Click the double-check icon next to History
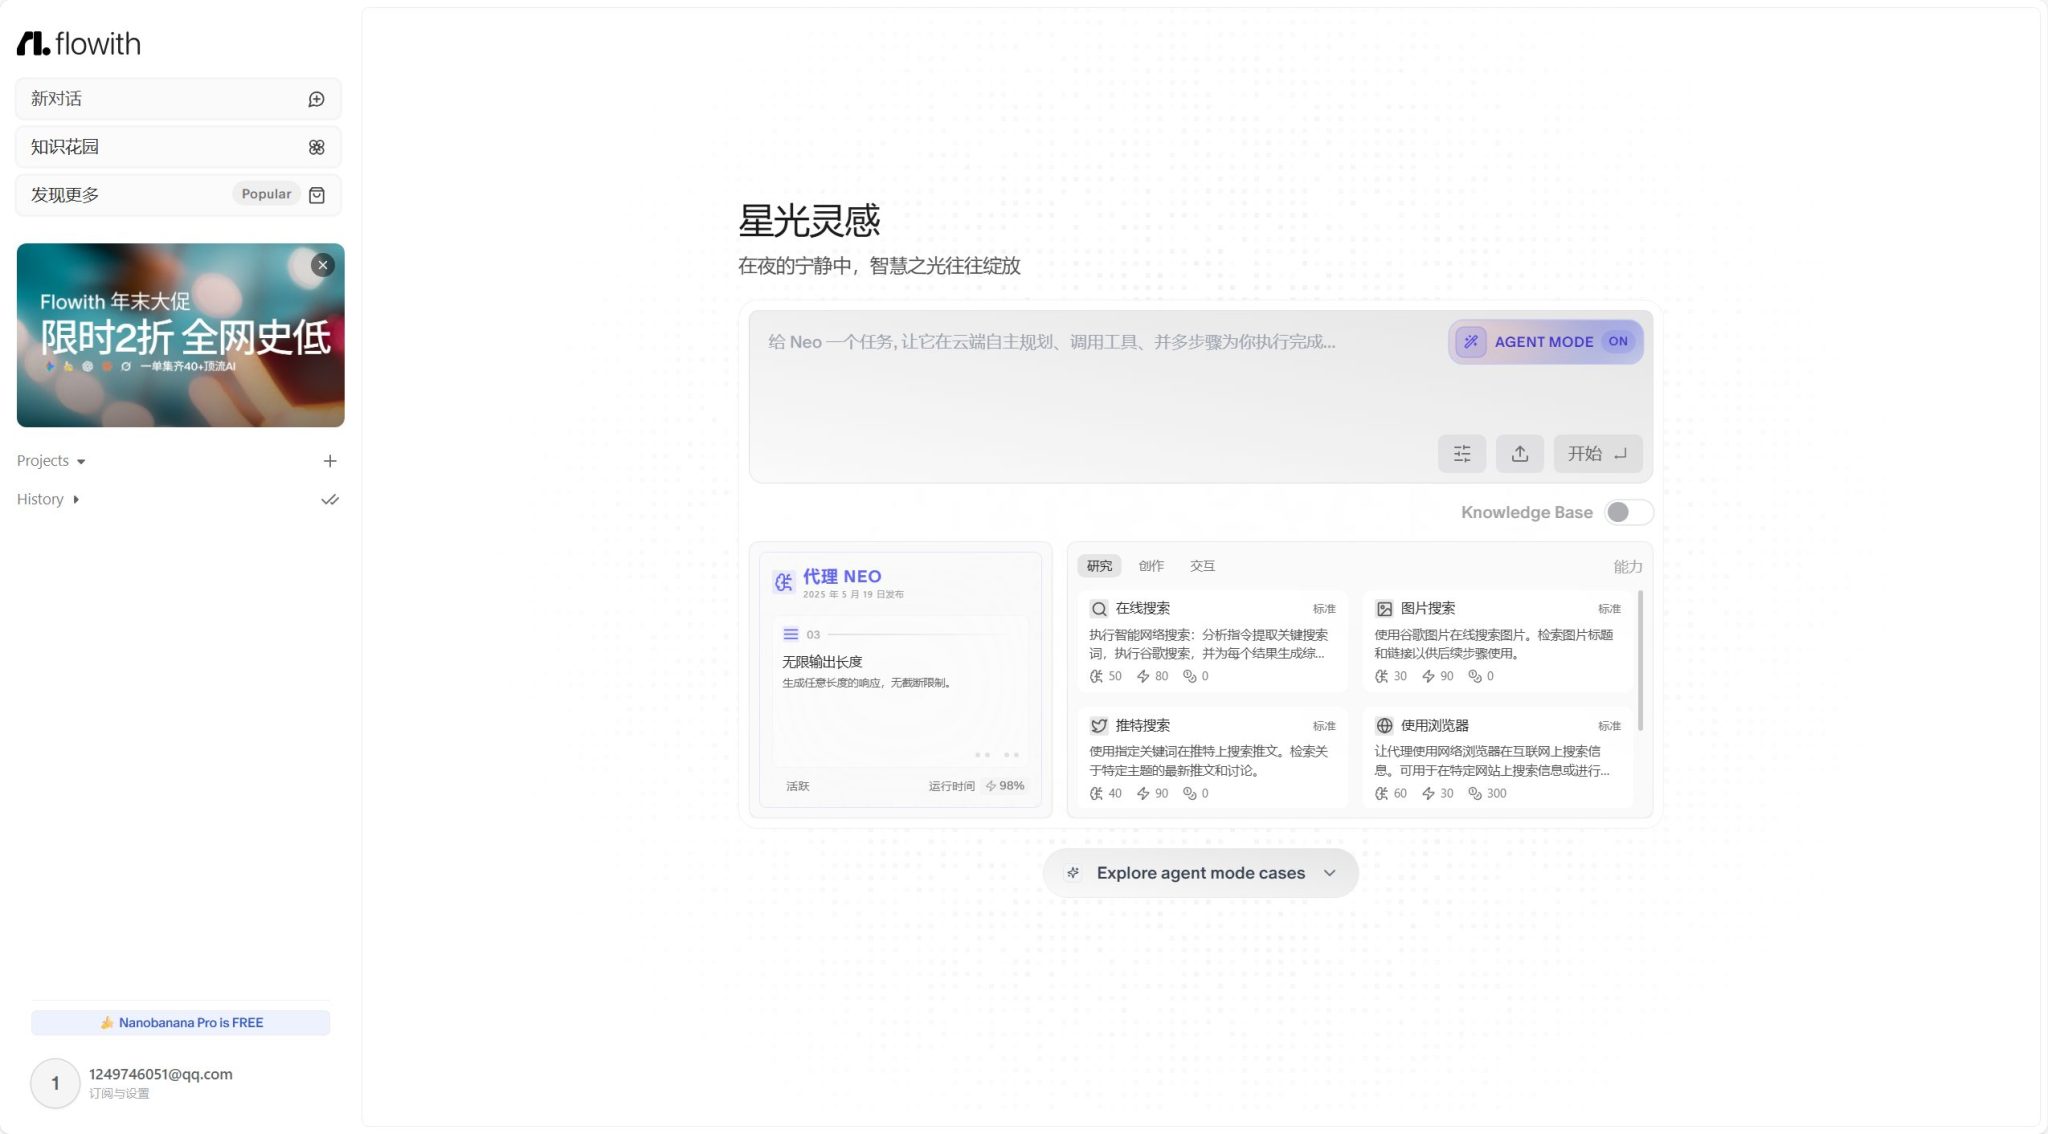The height and width of the screenshot is (1134, 2048). pyautogui.click(x=330, y=500)
